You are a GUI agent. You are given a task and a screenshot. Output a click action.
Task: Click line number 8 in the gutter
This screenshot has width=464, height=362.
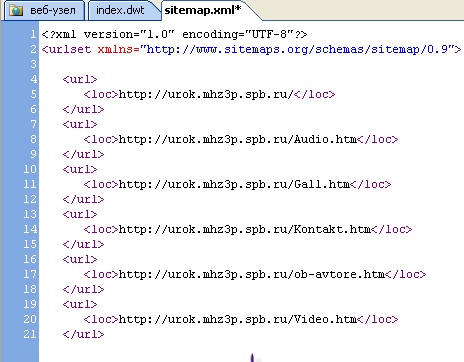tap(33, 139)
